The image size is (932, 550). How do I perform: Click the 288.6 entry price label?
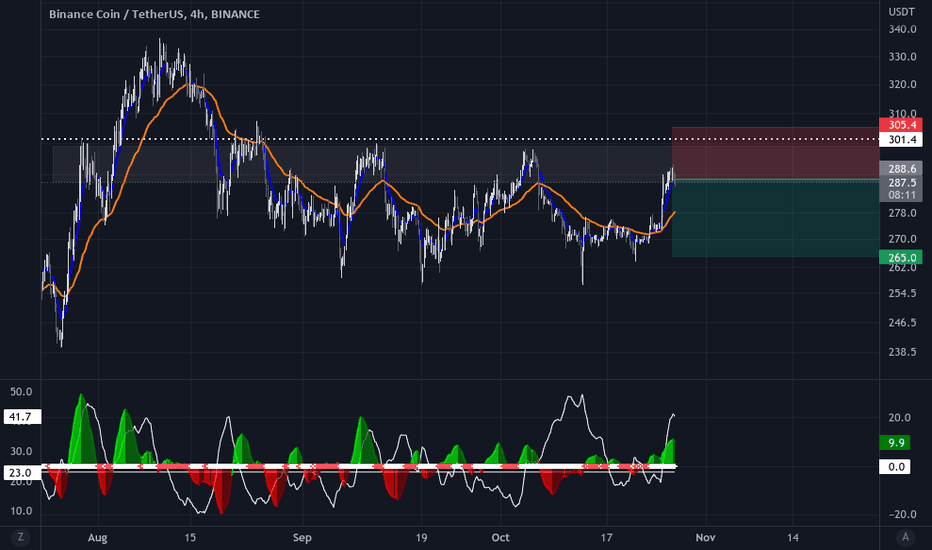tap(901, 169)
